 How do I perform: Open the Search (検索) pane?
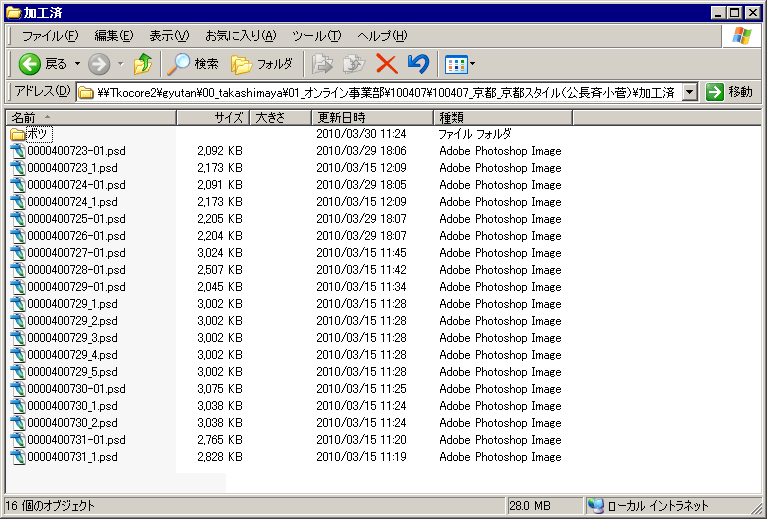[193, 64]
